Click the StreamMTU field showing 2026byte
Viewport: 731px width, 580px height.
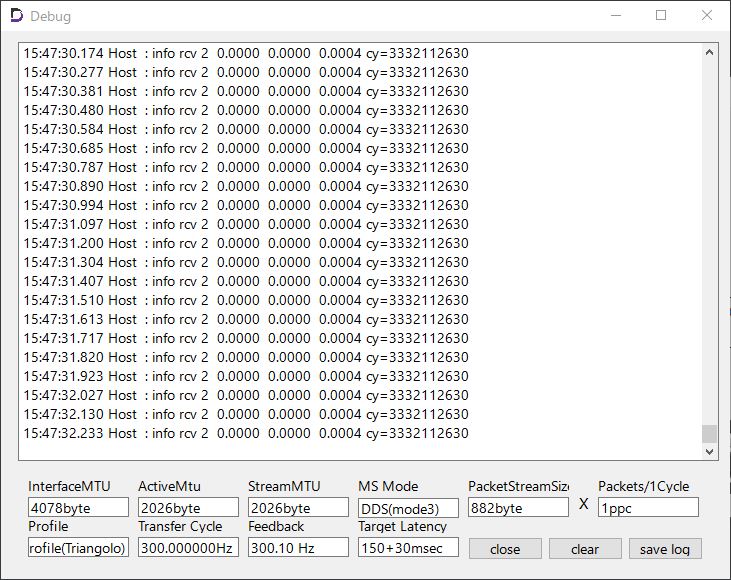click(298, 507)
